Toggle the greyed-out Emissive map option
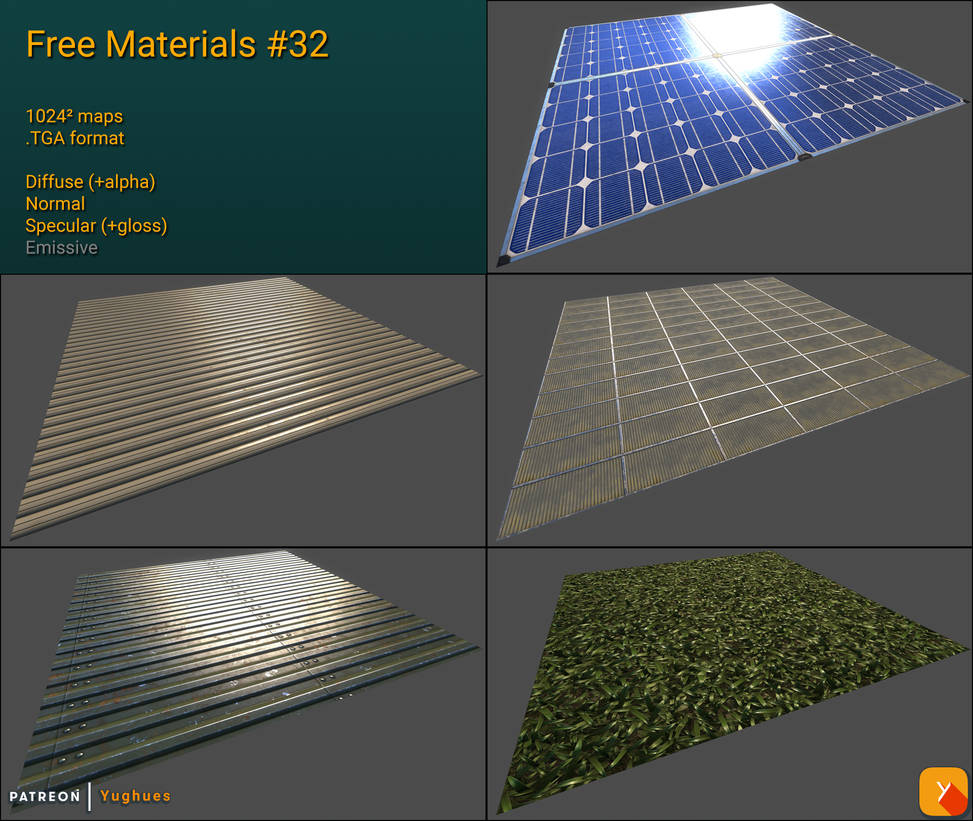Image resolution: width=973 pixels, height=821 pixels. [x=62, y=247]
